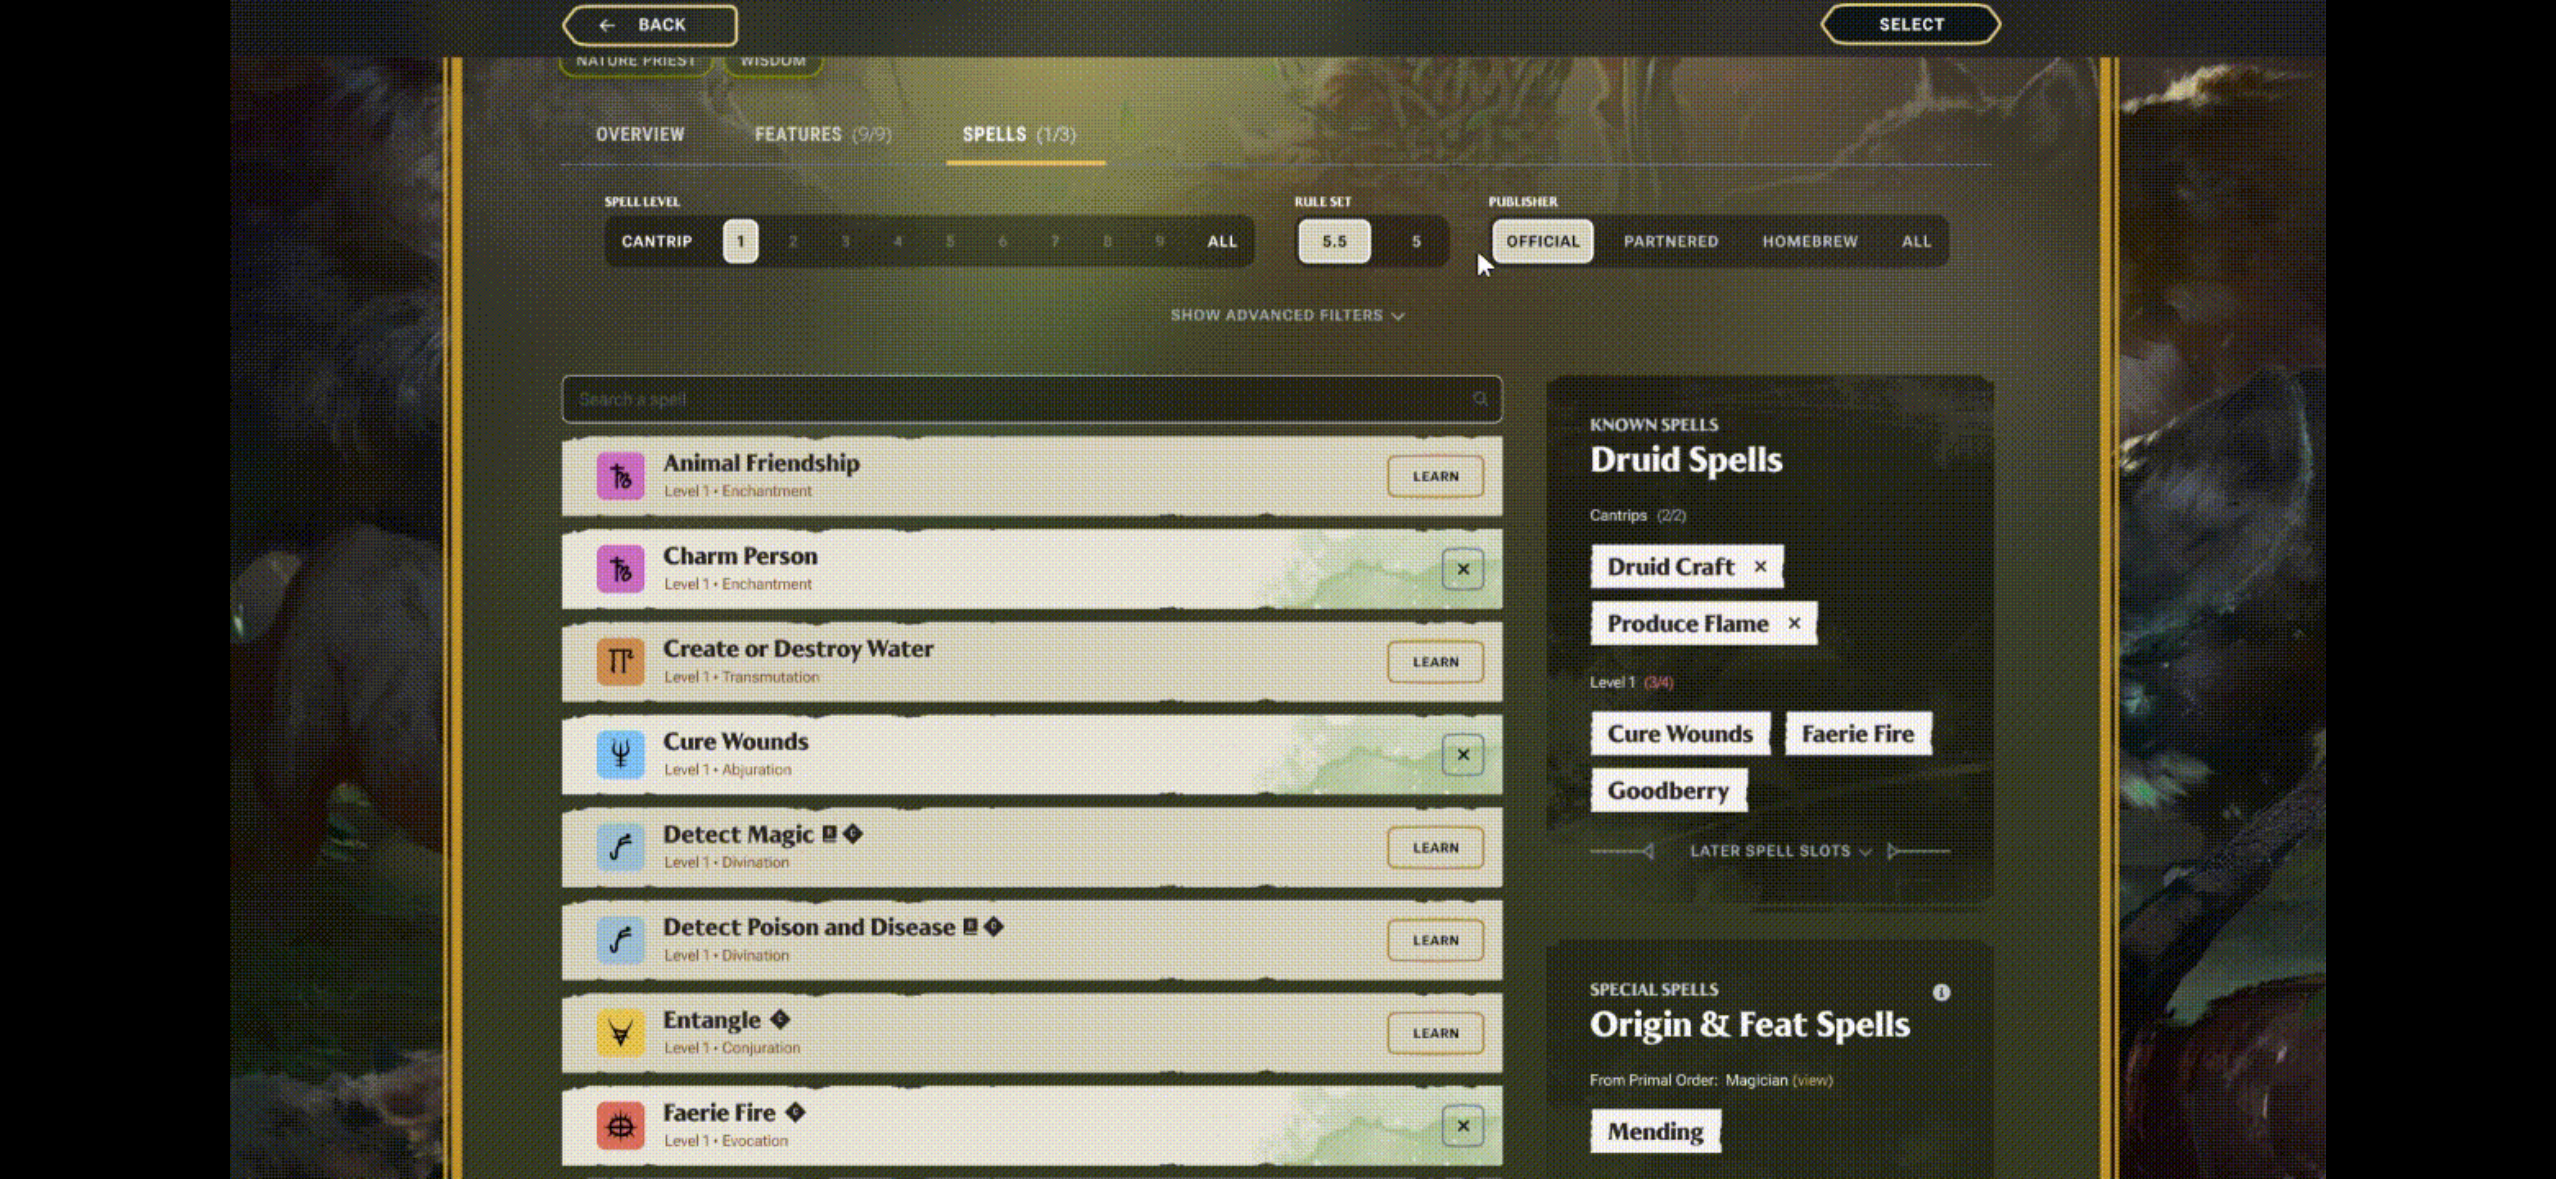Select the Cantrip spell level filter
The width and height of the screenshot is (2556, 1179).
point(656,241)
